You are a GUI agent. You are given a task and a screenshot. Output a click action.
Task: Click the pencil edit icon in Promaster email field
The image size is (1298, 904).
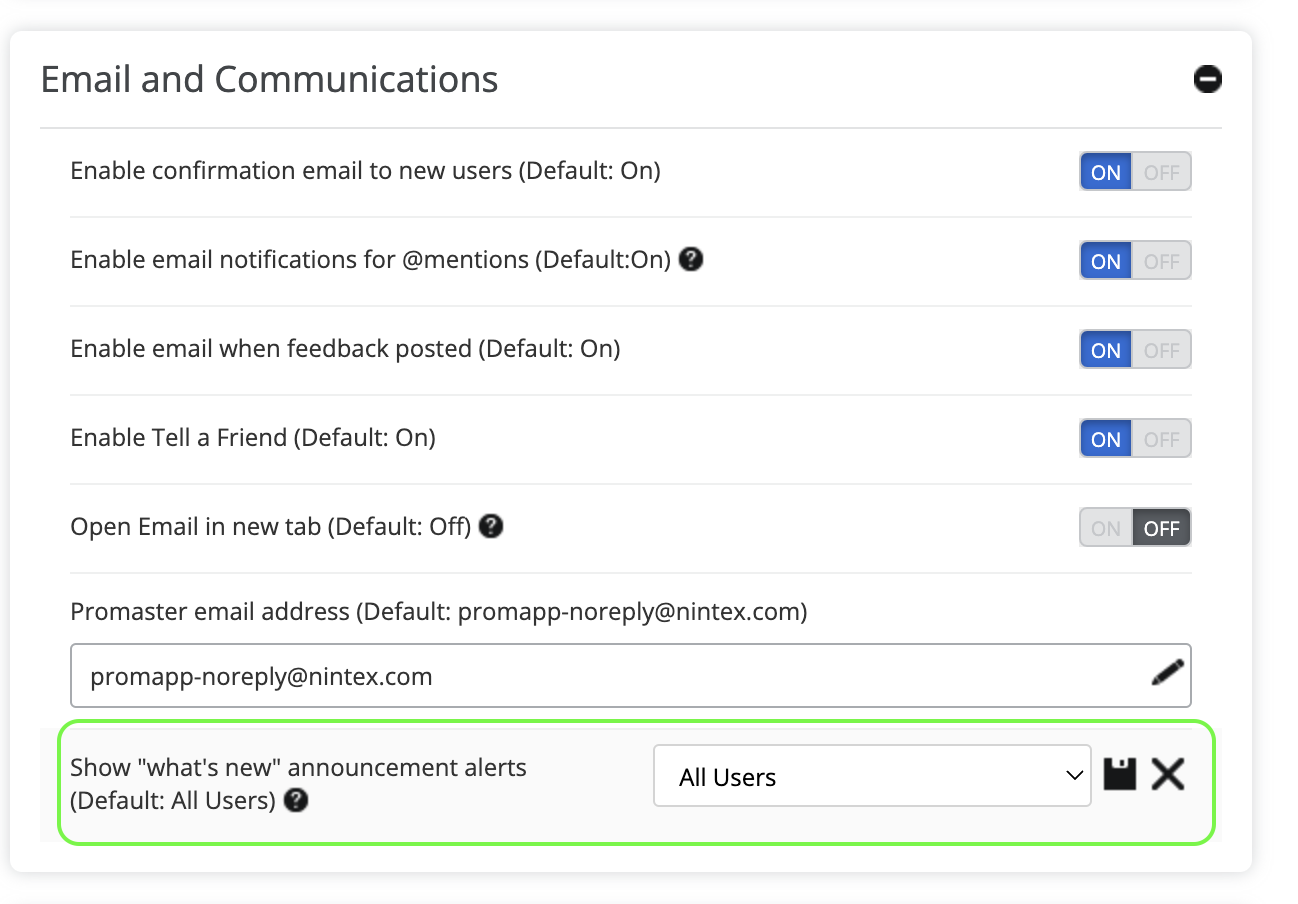[x=1167, y=673]
